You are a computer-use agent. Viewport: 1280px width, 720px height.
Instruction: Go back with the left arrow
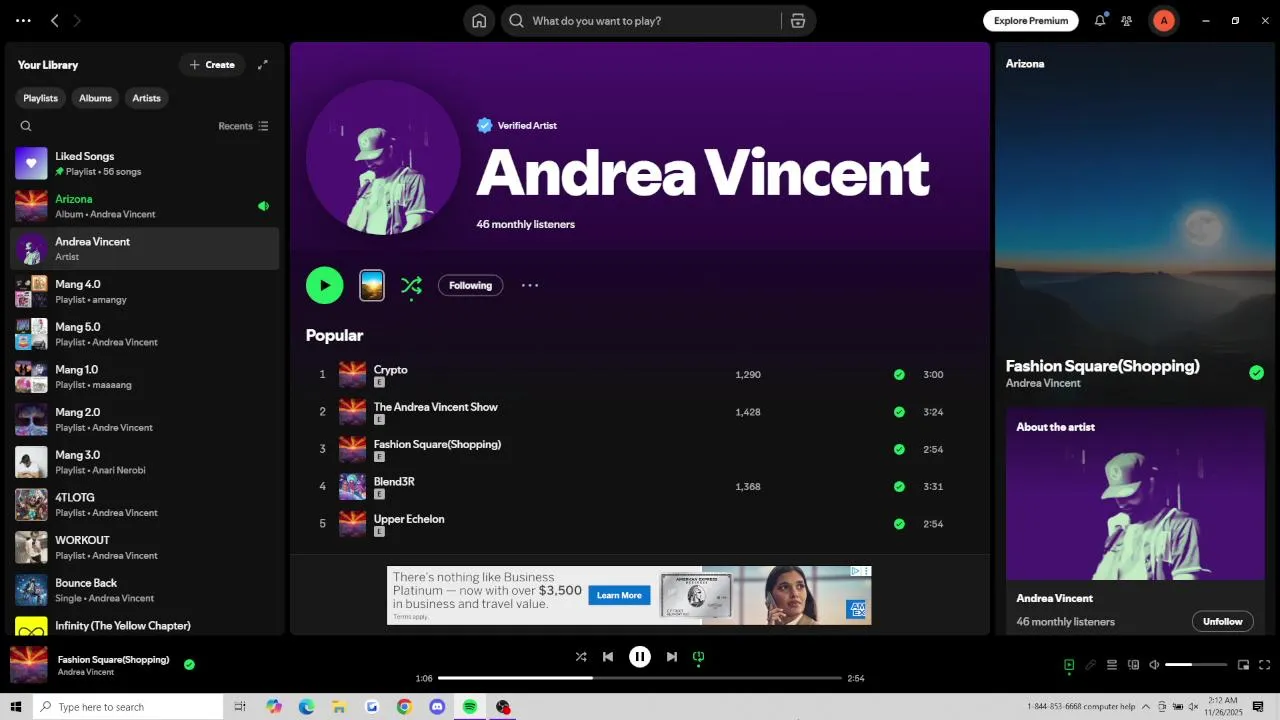point(55,20)
